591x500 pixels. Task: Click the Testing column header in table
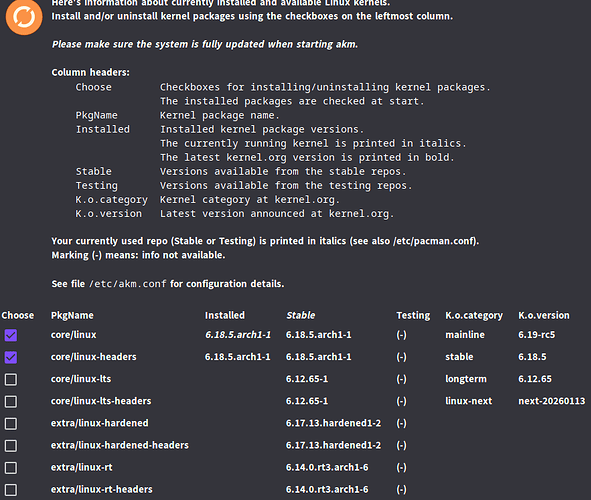(x=413, y=315)
